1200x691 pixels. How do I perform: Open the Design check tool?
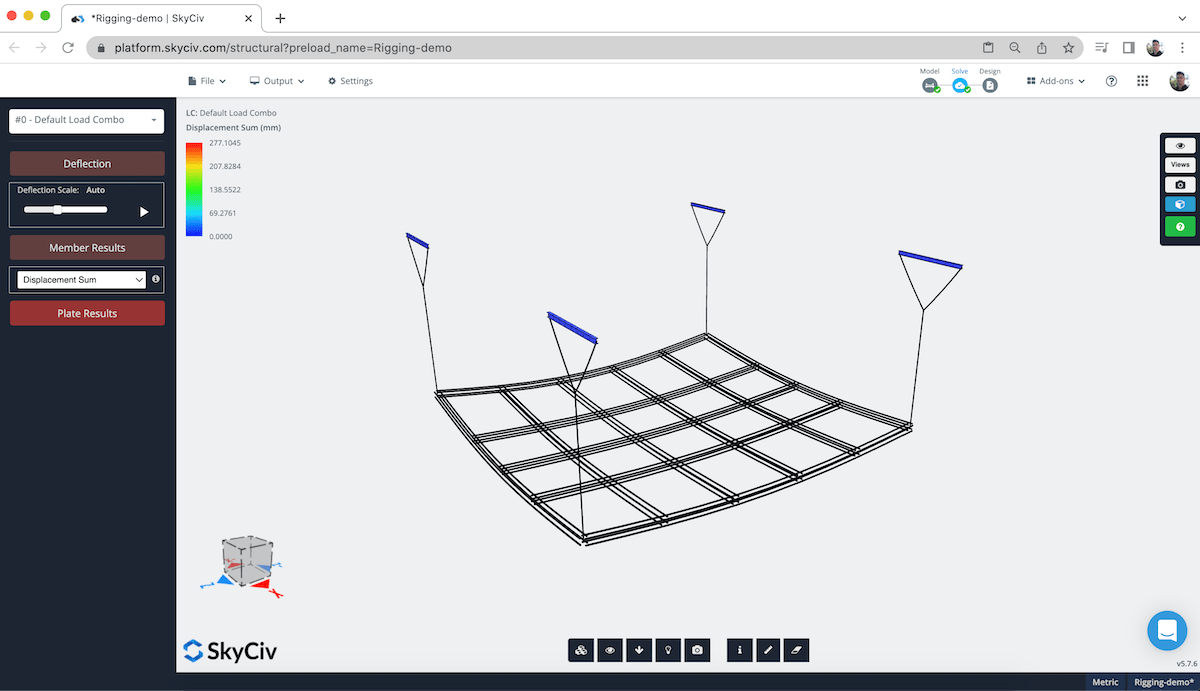tap(990, 85)
